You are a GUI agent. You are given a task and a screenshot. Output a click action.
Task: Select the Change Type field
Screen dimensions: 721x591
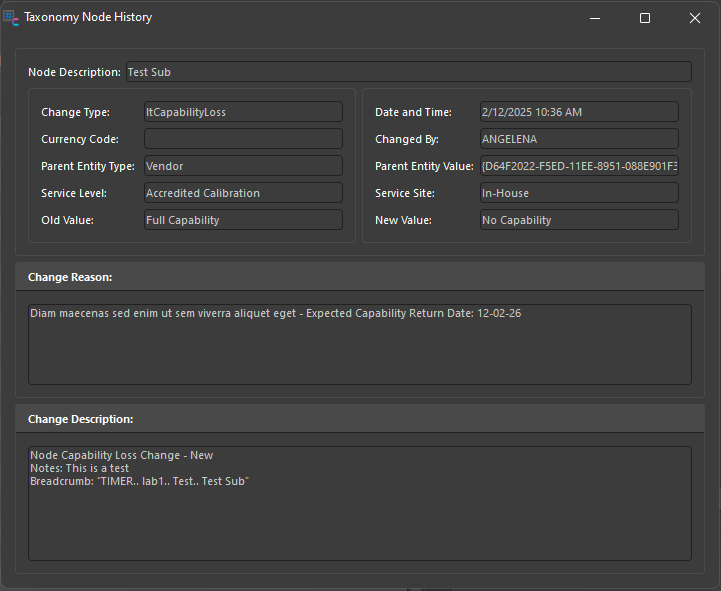click(243, 112)
